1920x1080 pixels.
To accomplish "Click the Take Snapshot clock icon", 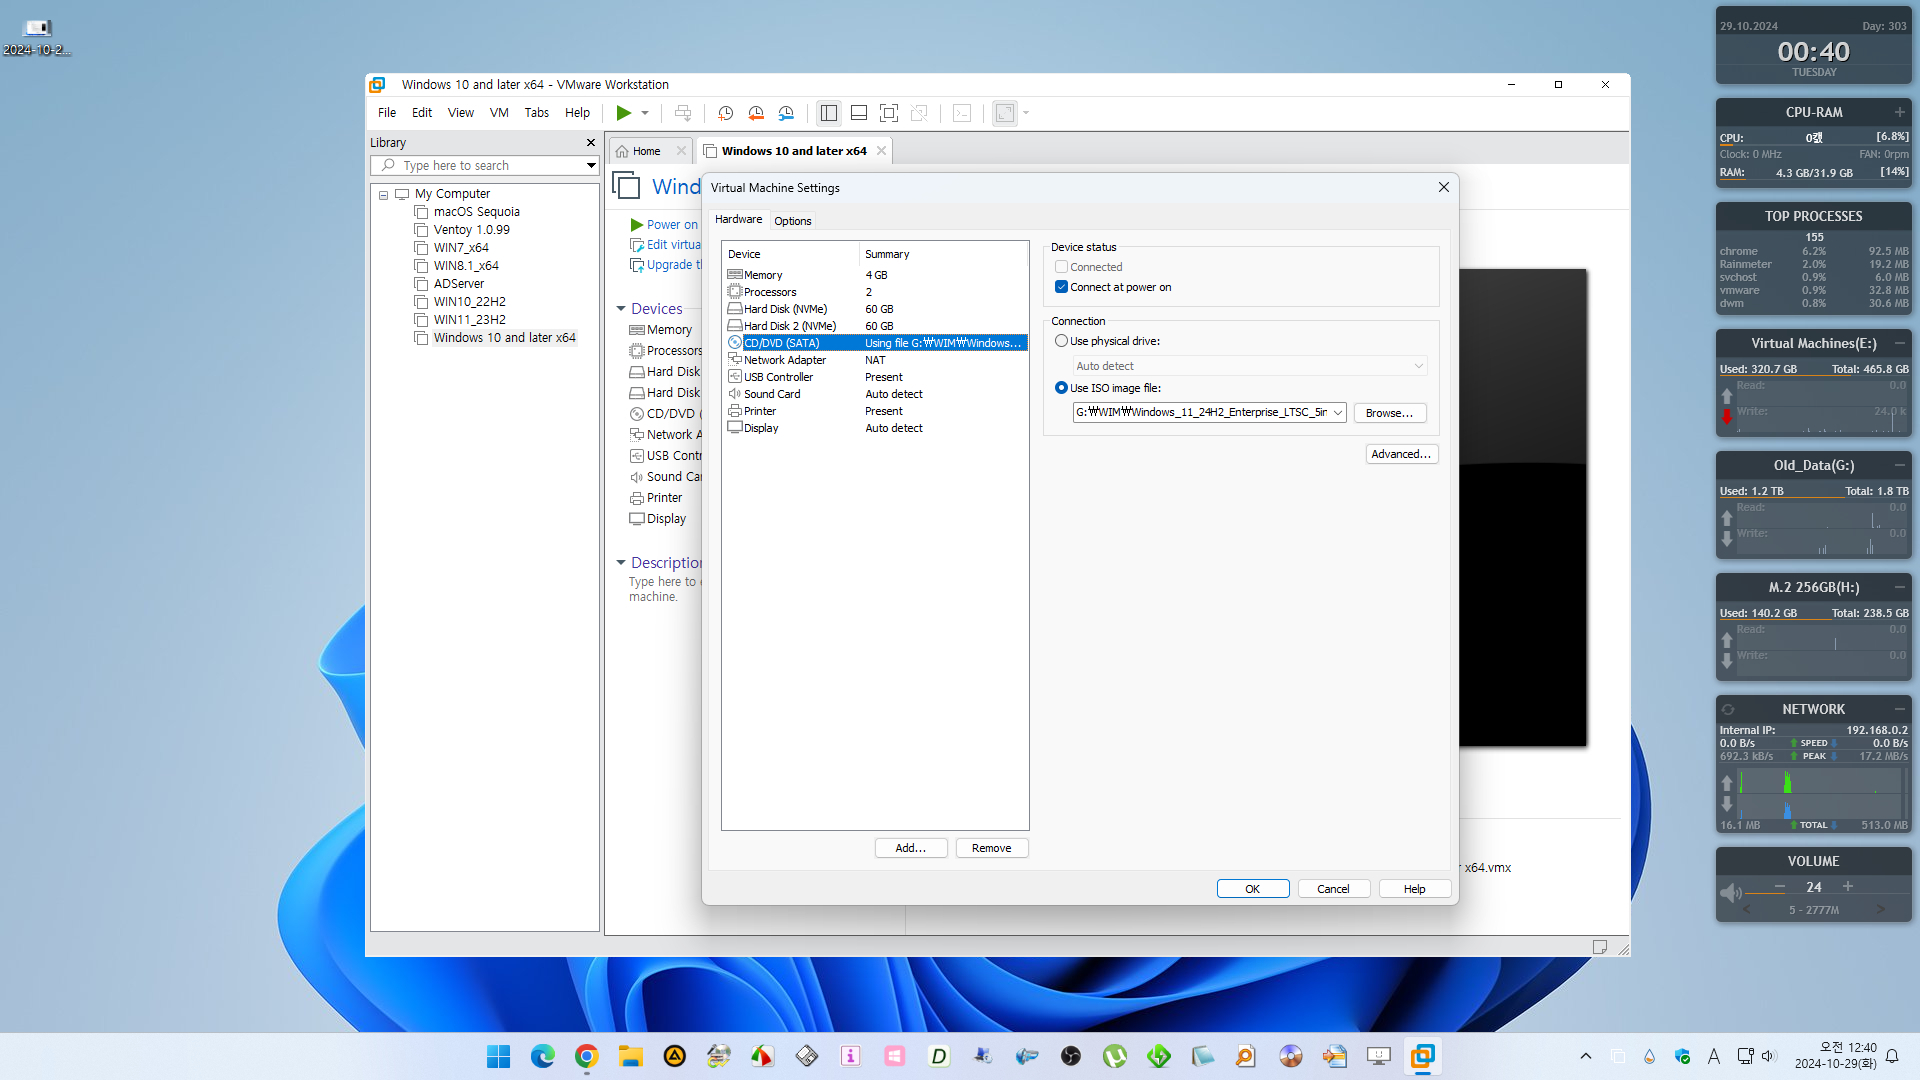I will tap(726, 113).
